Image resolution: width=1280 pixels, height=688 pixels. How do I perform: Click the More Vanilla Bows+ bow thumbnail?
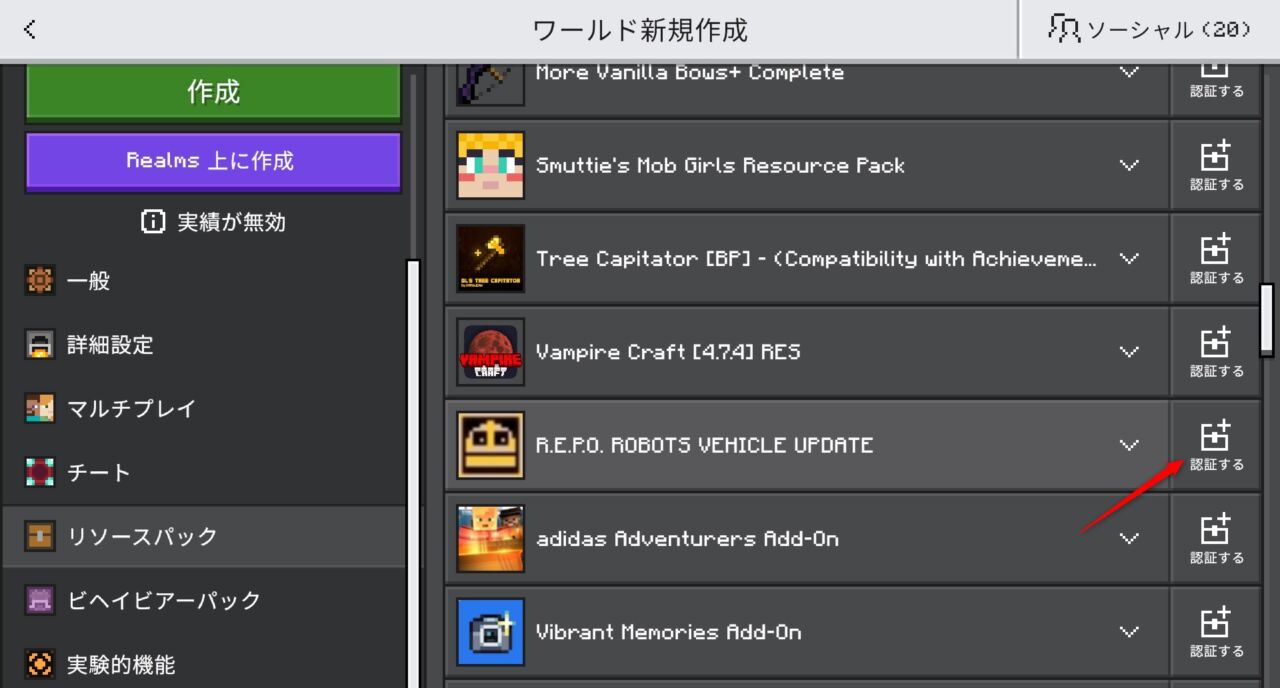(490, 83)
